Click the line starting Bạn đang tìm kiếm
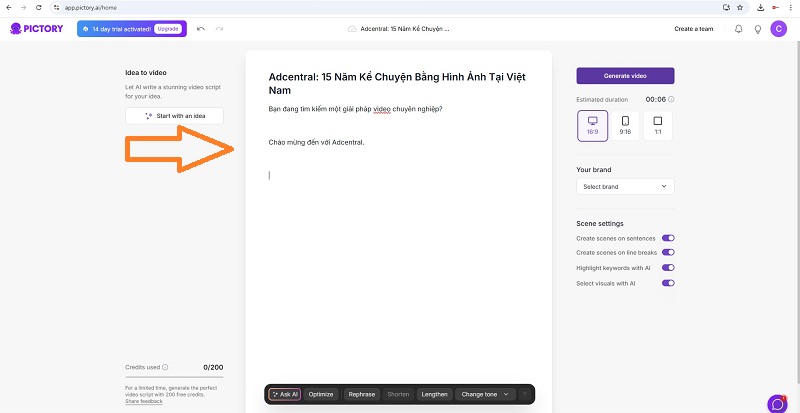 pos(355,109)
